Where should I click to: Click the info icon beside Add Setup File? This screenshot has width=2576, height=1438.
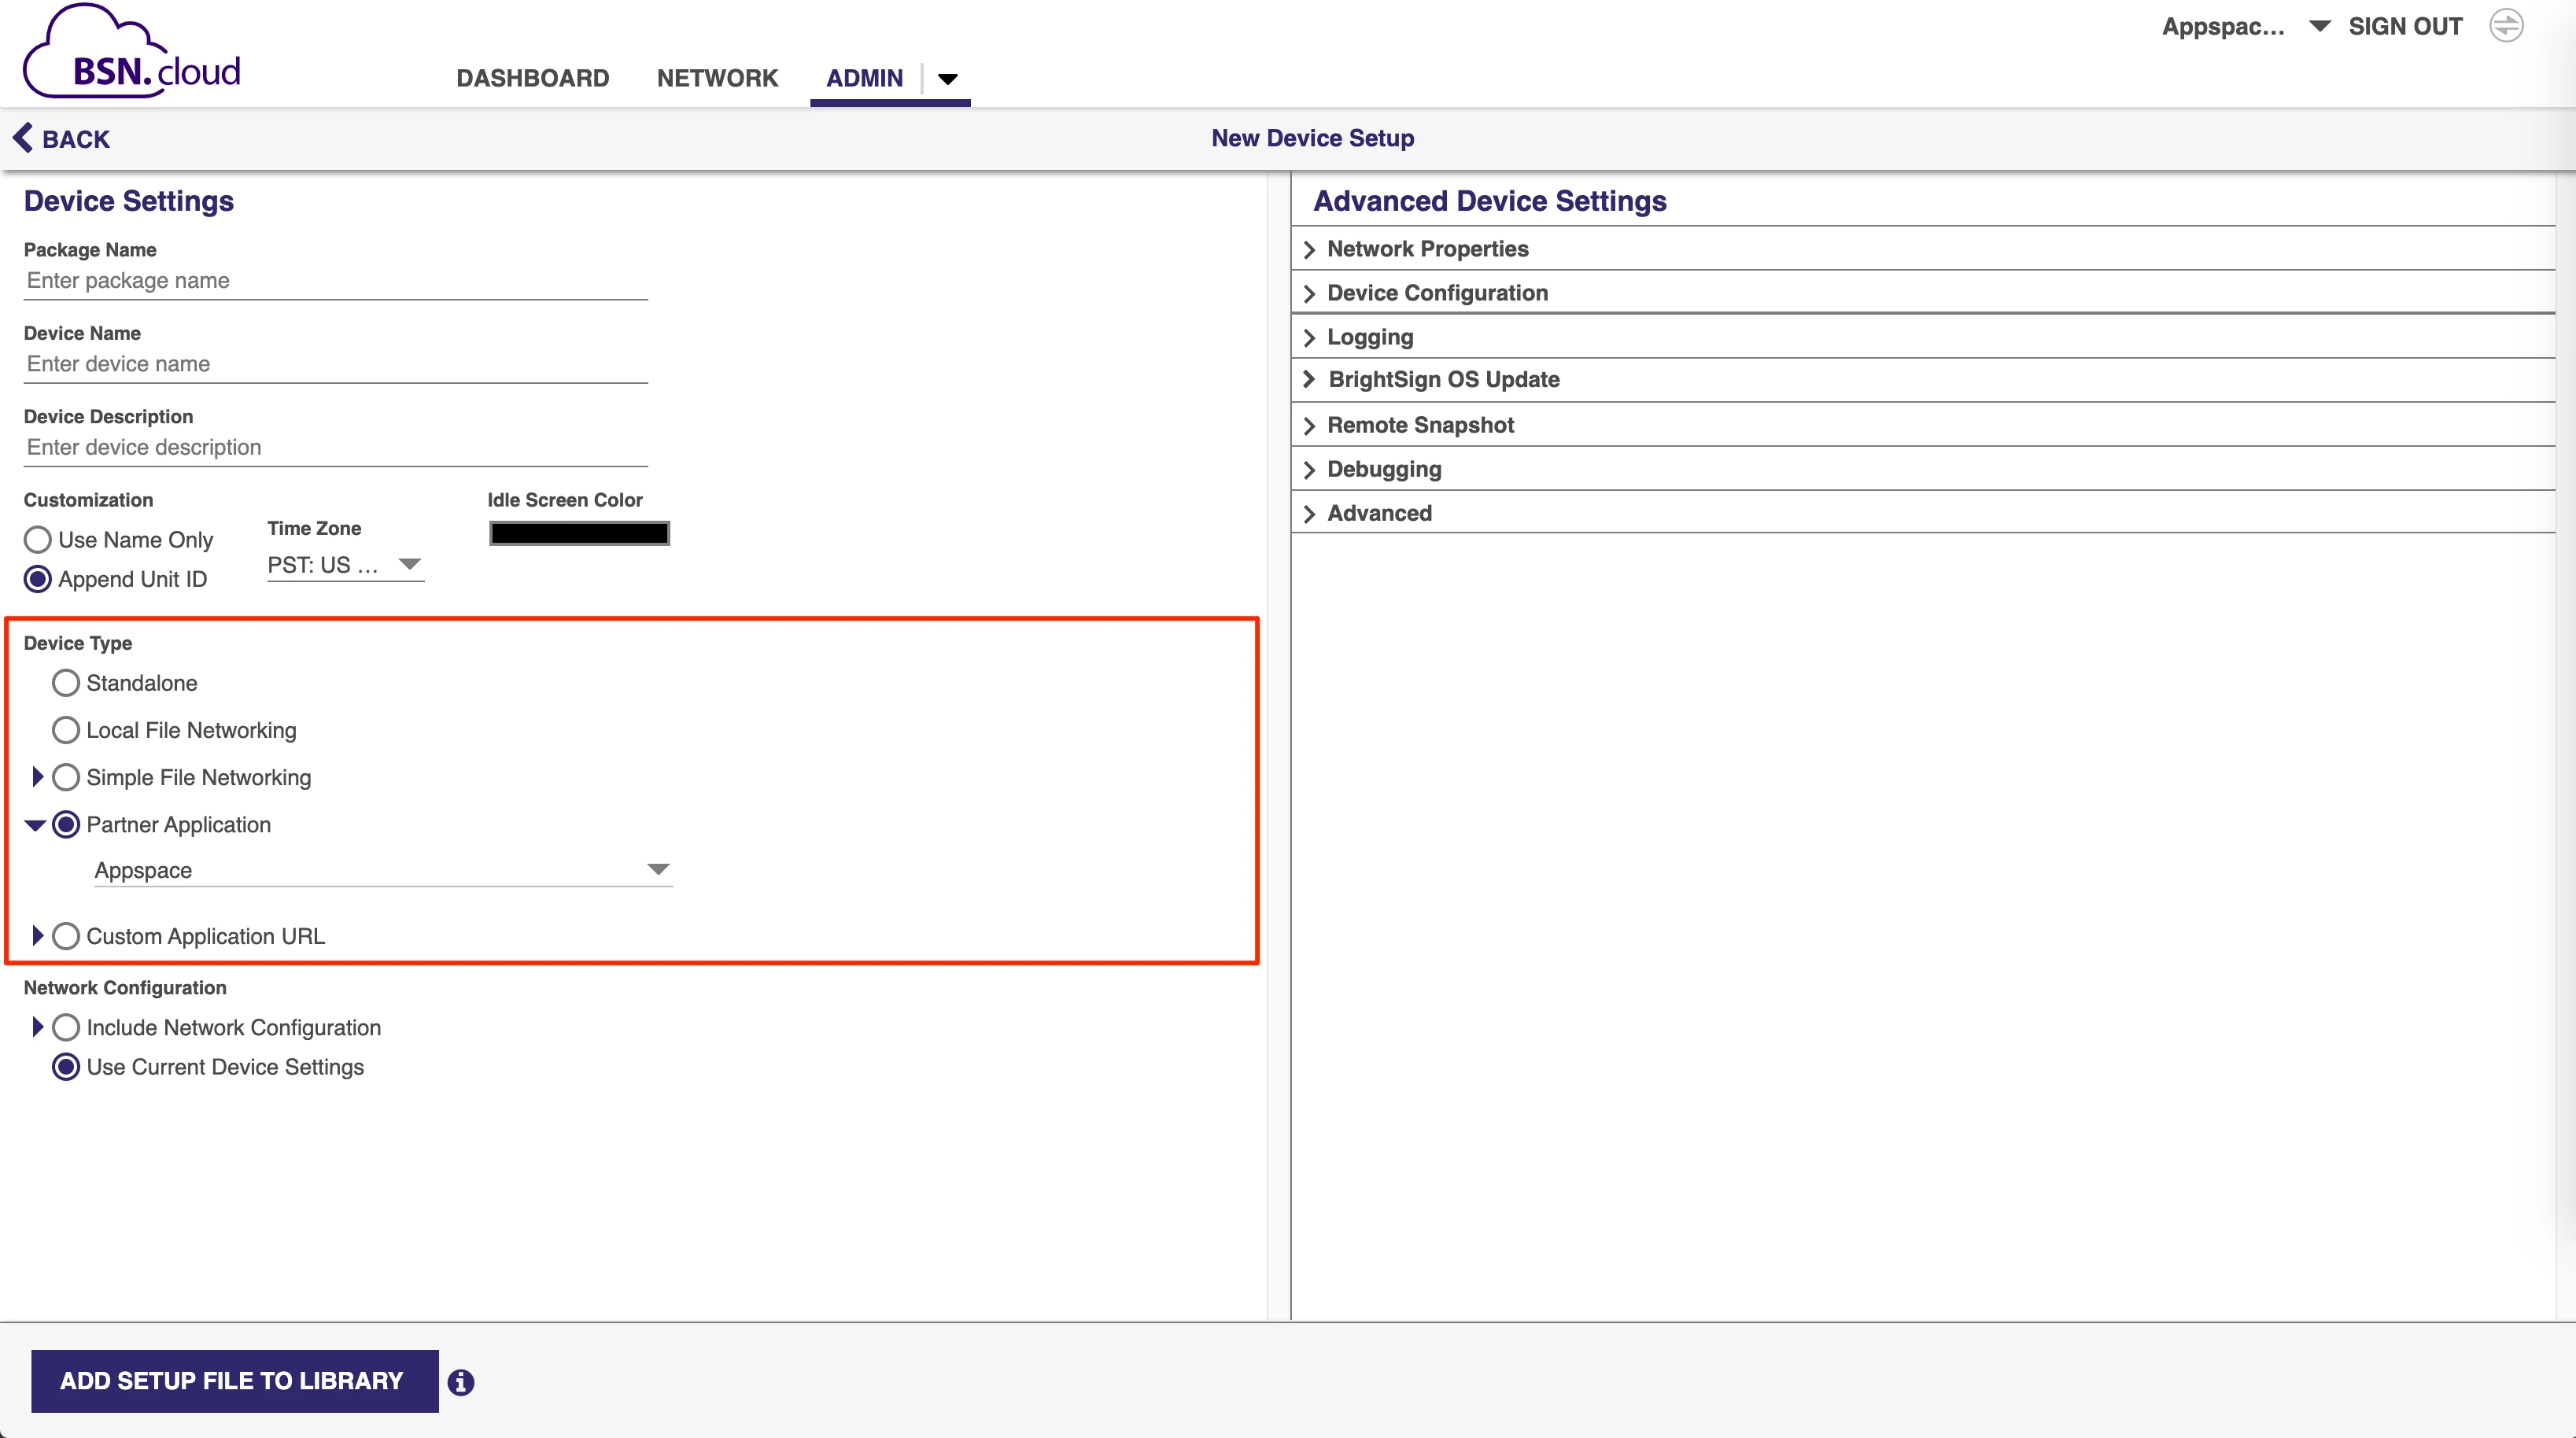[460, 1382]
